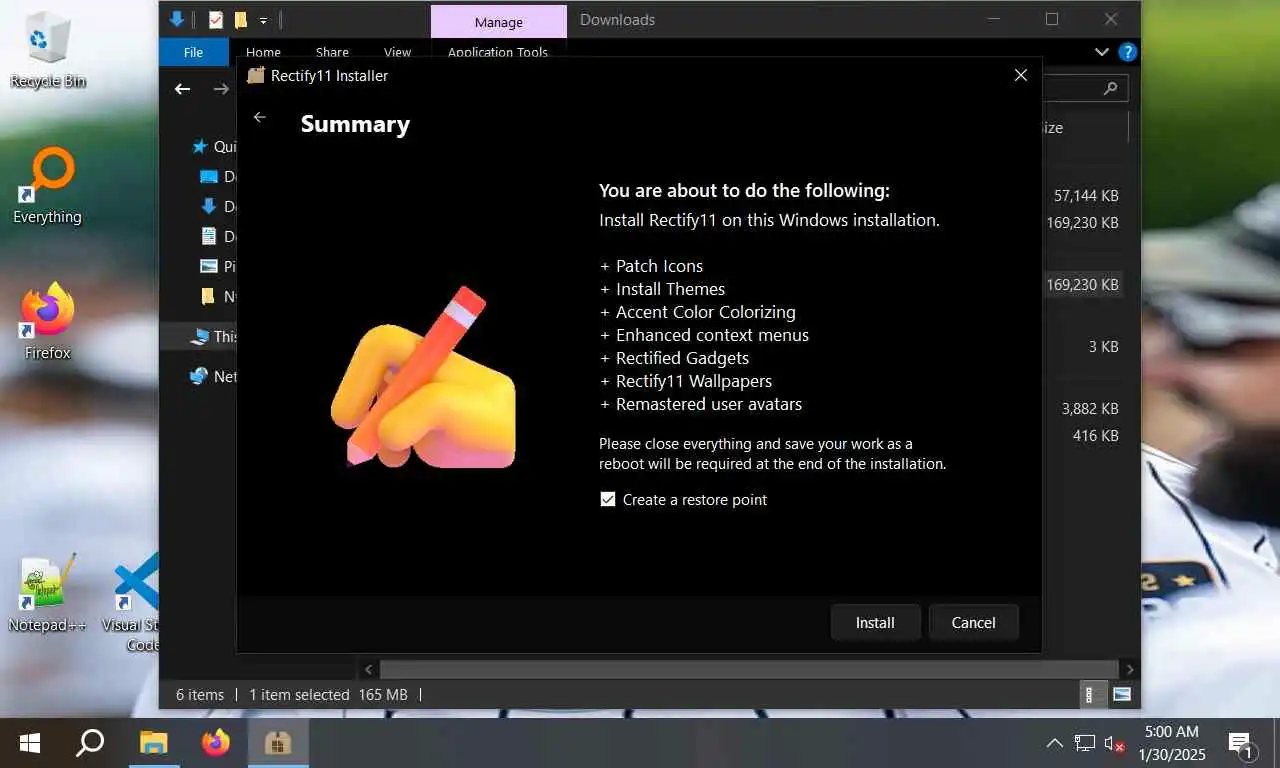Open taskbar search magnifier
This screenshot has height=768, width=1280.
pyautogui.click(x=90, y=743)
